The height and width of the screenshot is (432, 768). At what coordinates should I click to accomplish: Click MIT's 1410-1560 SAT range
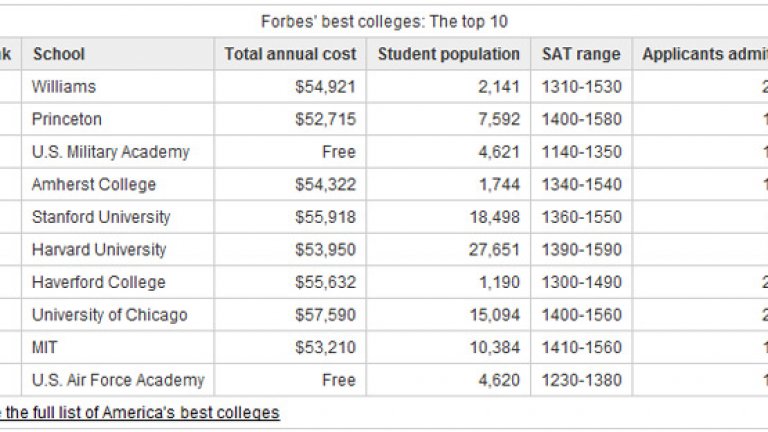(581, 347)
